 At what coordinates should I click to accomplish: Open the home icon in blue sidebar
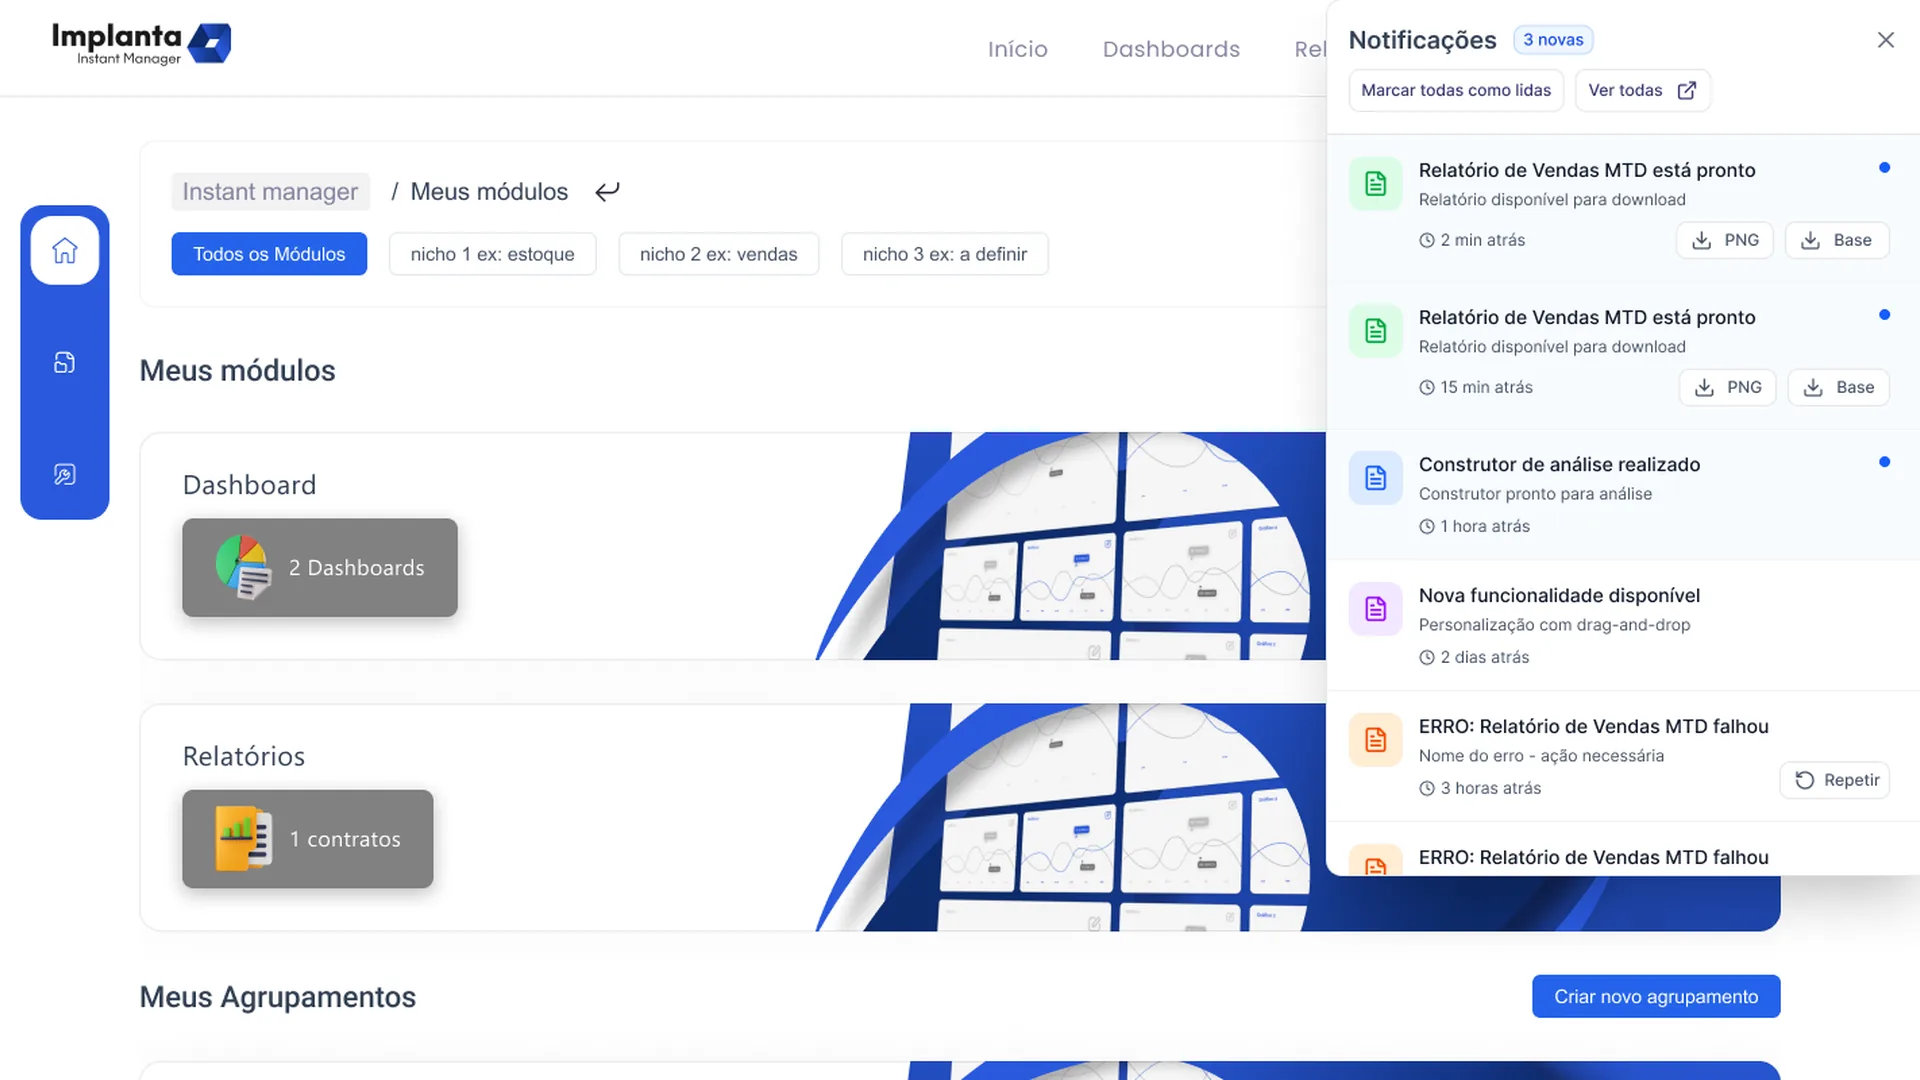pyautogui.click(x=65, y=250)
